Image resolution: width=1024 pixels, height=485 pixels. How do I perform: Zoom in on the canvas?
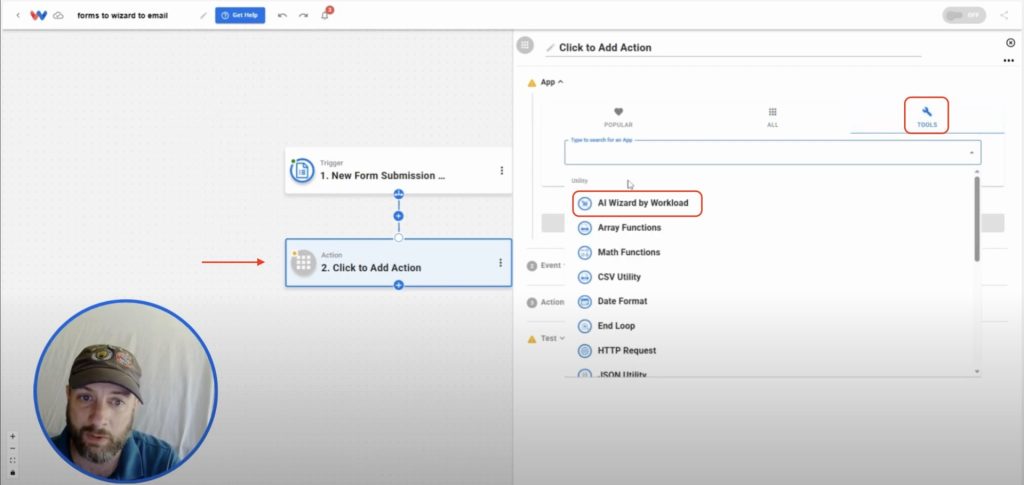pos(12,436)
